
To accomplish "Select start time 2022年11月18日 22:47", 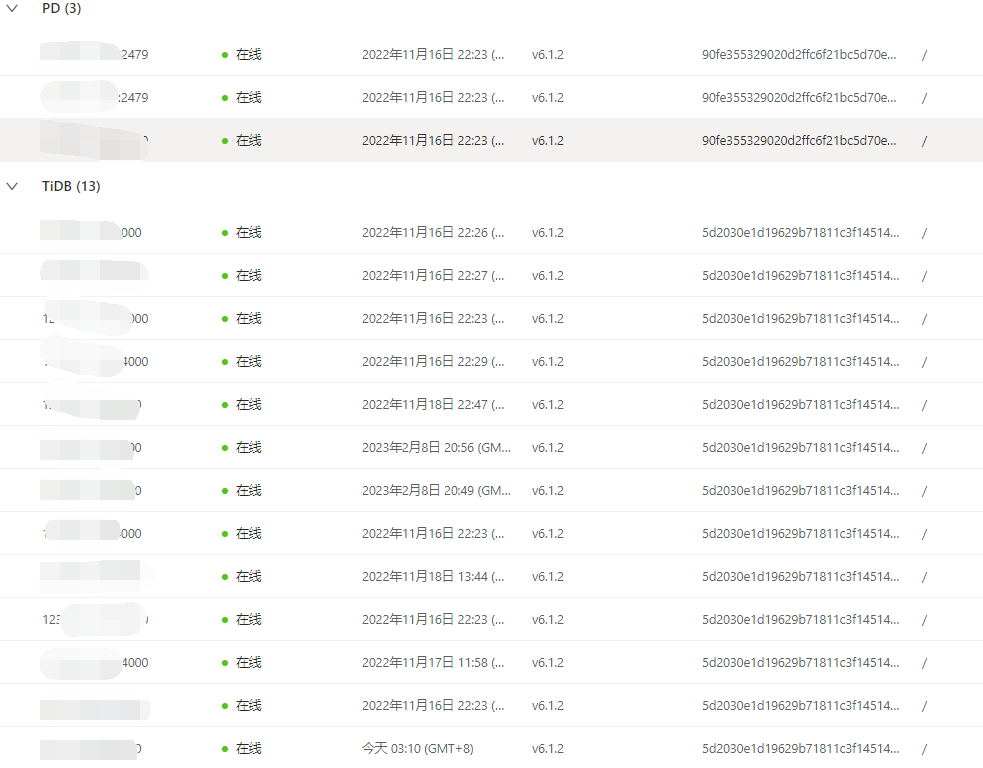I will point(433,405).
